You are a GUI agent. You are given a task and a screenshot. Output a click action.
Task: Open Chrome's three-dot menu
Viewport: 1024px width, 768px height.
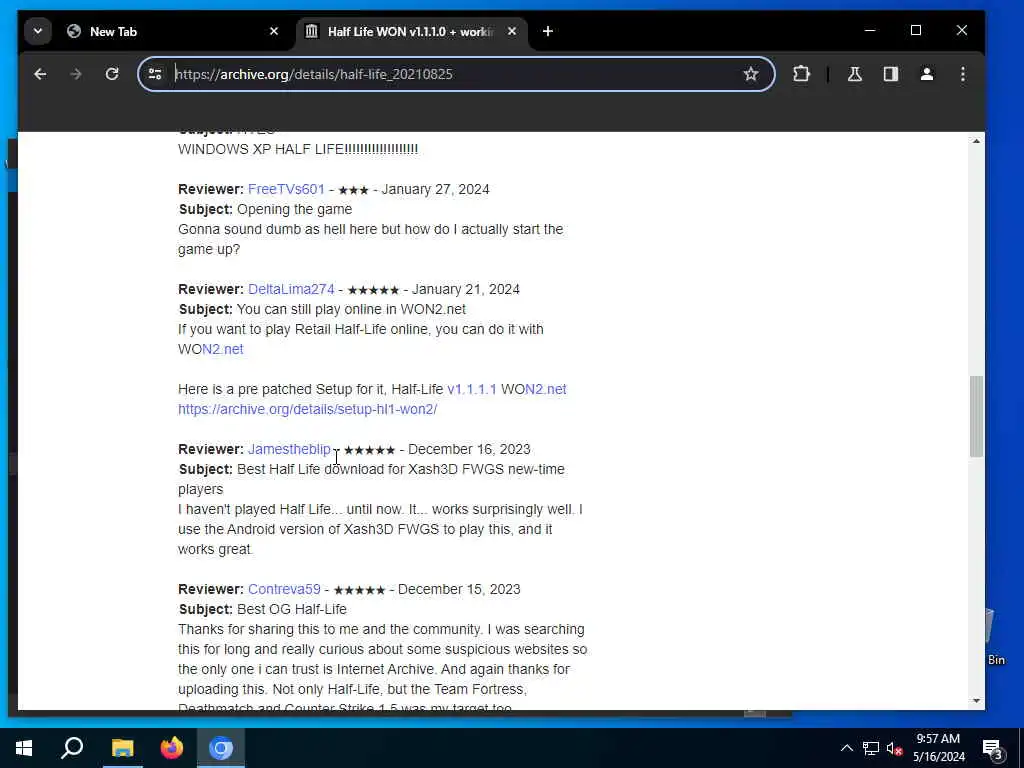click(963, 74)
